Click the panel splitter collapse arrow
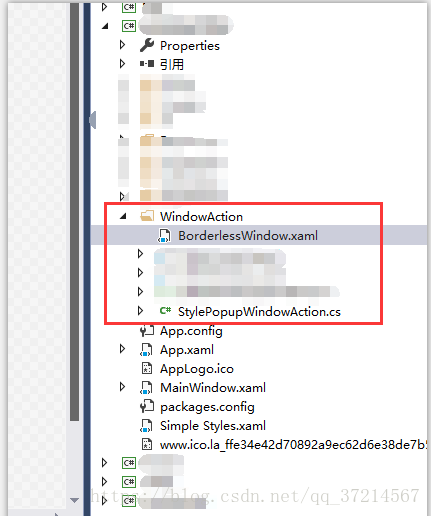This screenshot has width=431, height=516. coord(93,119)
